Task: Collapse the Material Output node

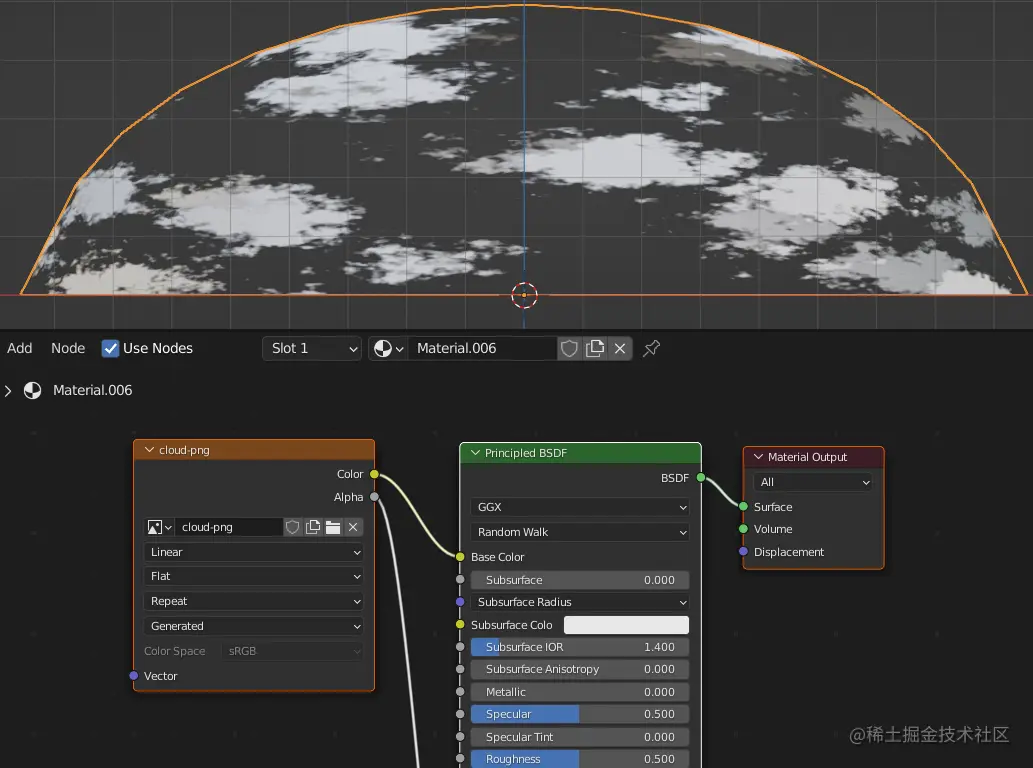Action: (x=758, y=457)
